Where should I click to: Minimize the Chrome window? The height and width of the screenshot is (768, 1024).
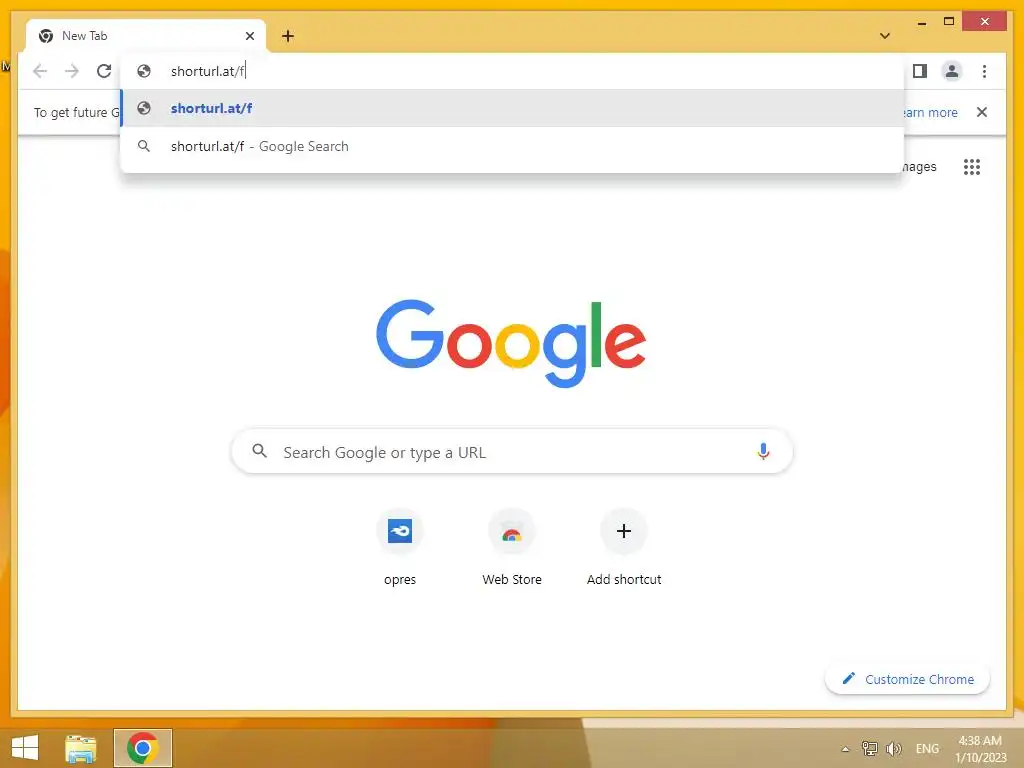pos(921,22)
